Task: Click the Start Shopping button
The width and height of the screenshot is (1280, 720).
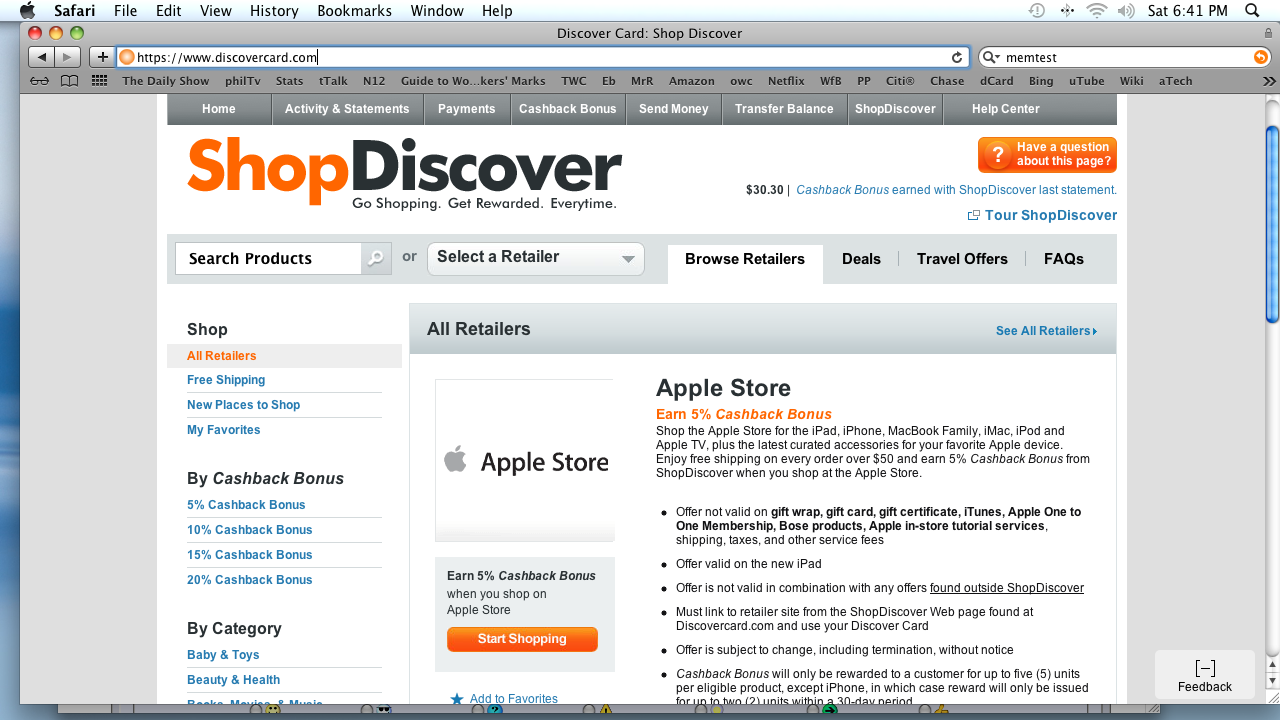Action: (522, 639)
